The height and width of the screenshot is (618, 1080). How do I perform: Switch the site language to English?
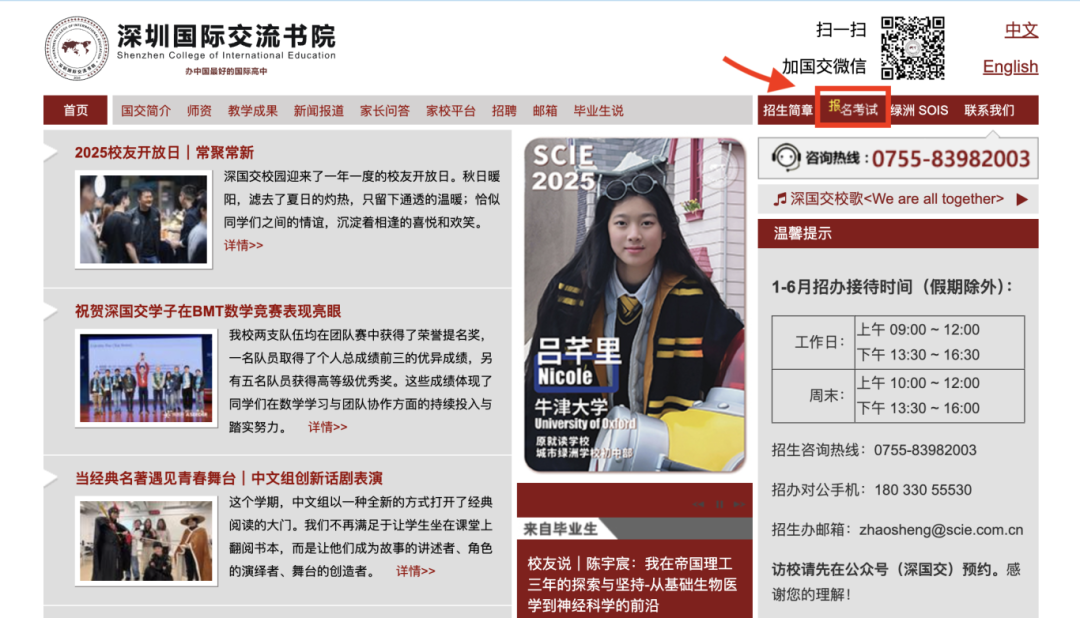tap(1010, 66)
